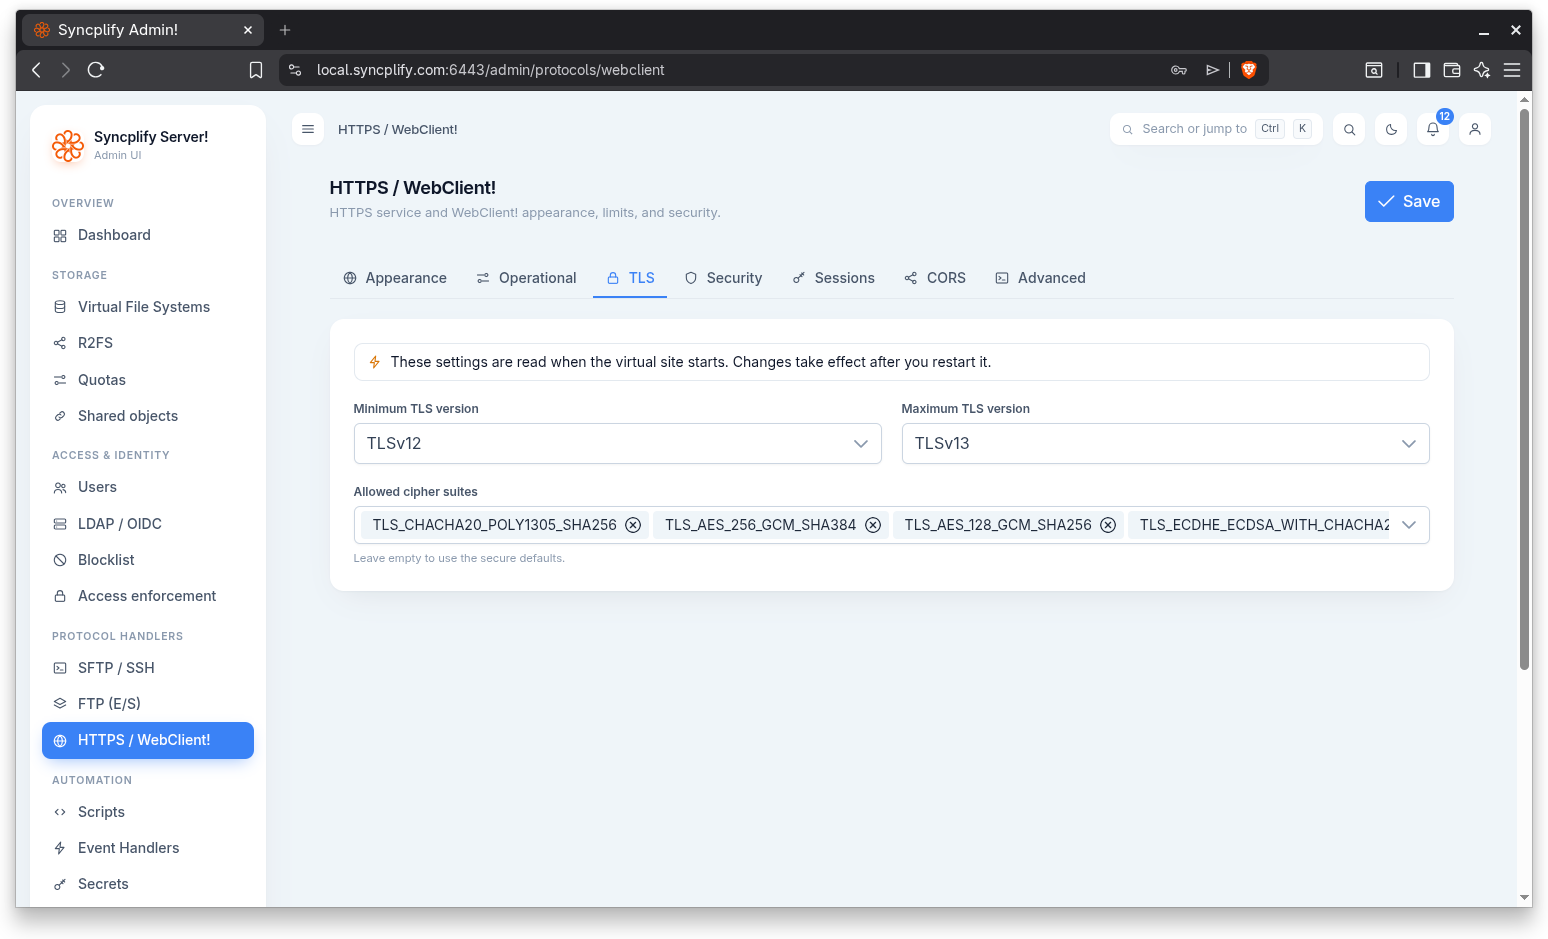
Task: Open LDAP / OIDC settings
Action: (148, 524)
